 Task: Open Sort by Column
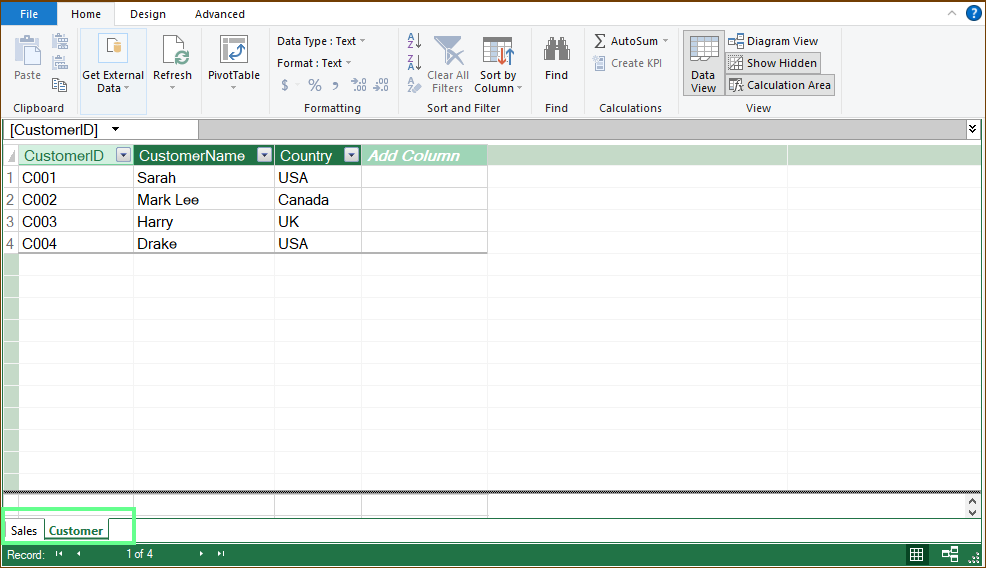(498, 64)
